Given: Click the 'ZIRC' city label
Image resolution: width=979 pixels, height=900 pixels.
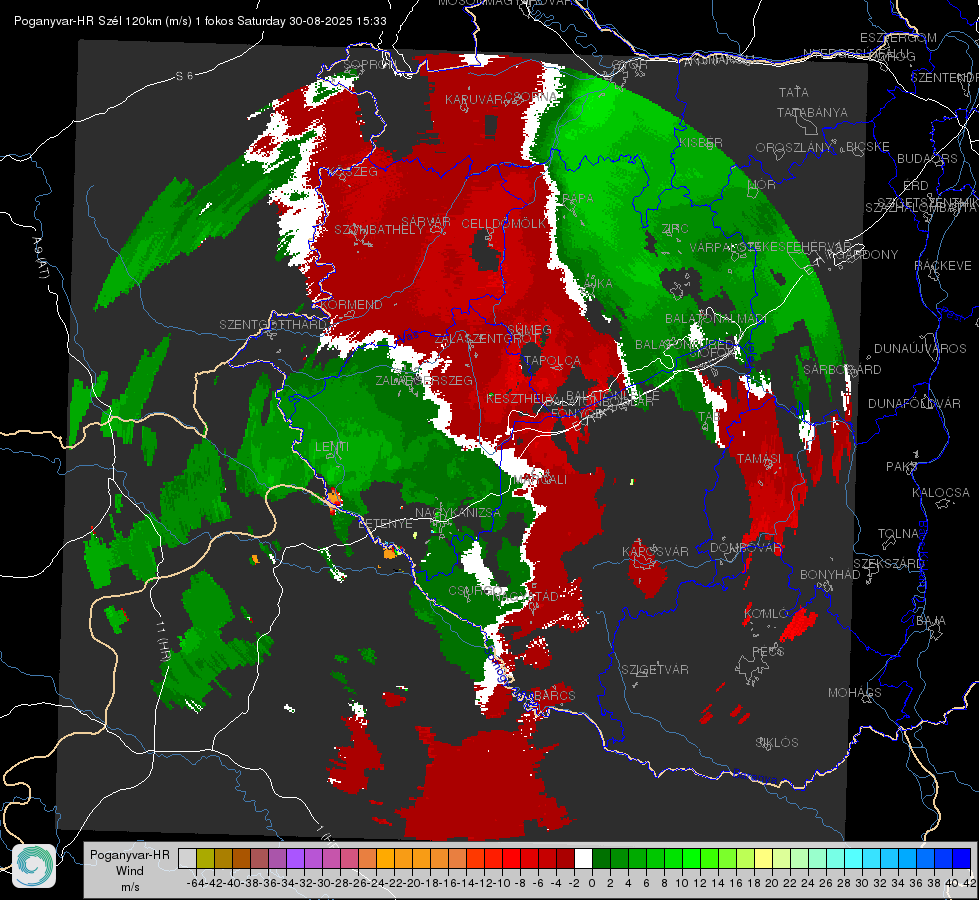Looking at the screenshot, I should pos(675,229).
